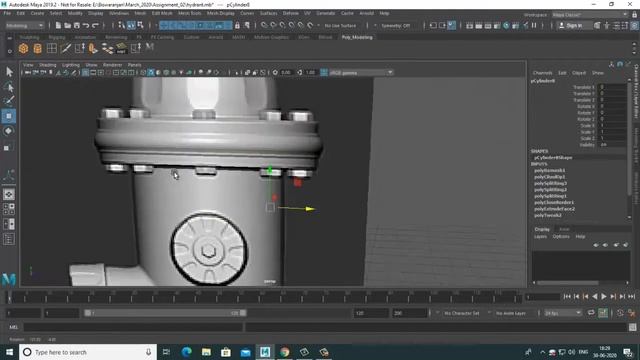Go to start of playback range
640x360 pixels.
coord(567,296)
